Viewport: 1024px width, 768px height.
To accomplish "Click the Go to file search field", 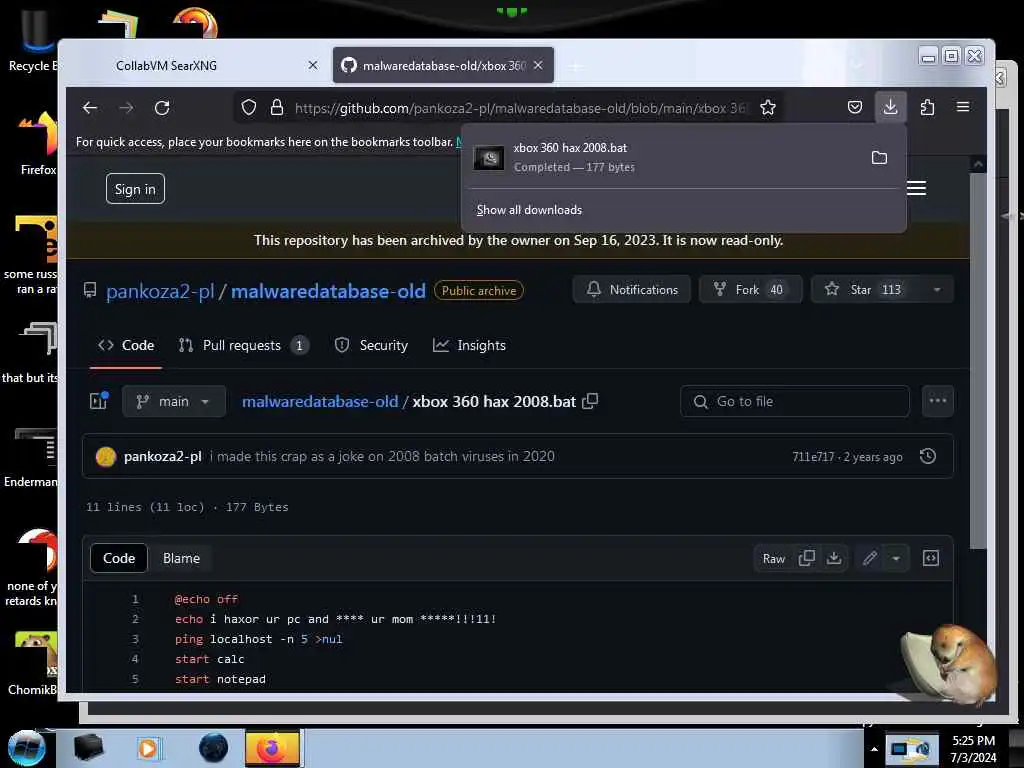I will [x=795, y=401].
